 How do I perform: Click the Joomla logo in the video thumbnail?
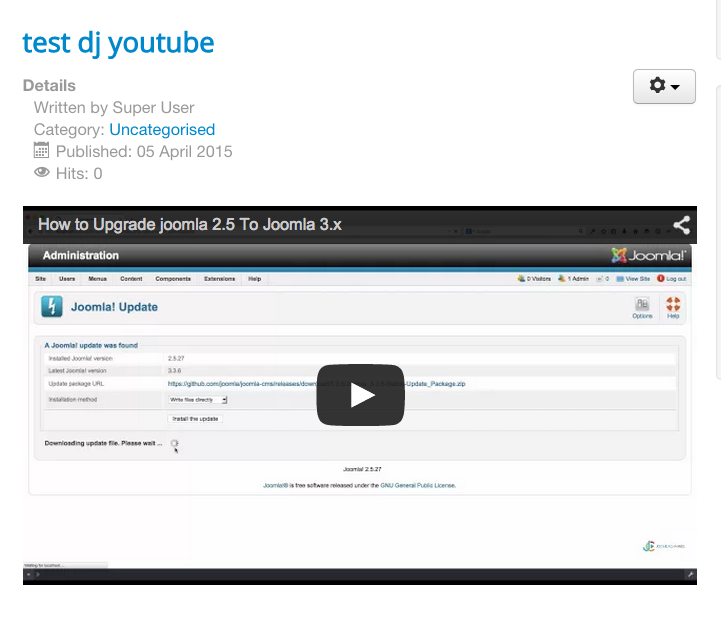(x=648, y=255)
